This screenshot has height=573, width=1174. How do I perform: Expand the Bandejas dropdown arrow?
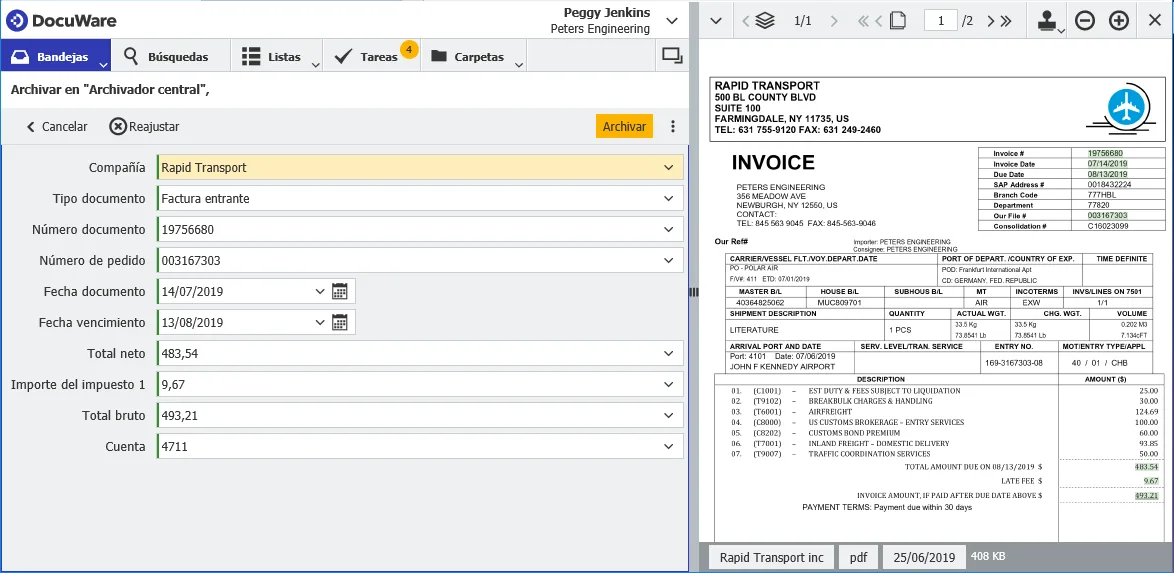click(104, 64)
